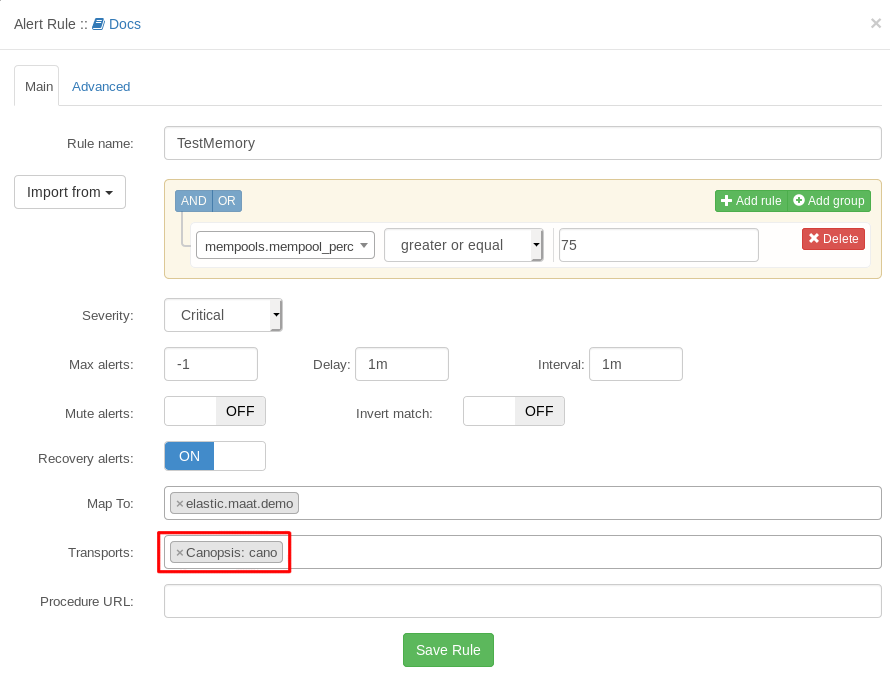Toggle the Mute alerts switch
Image resolution: width=890 pixels, height=691 pixels.
[215, 411]
